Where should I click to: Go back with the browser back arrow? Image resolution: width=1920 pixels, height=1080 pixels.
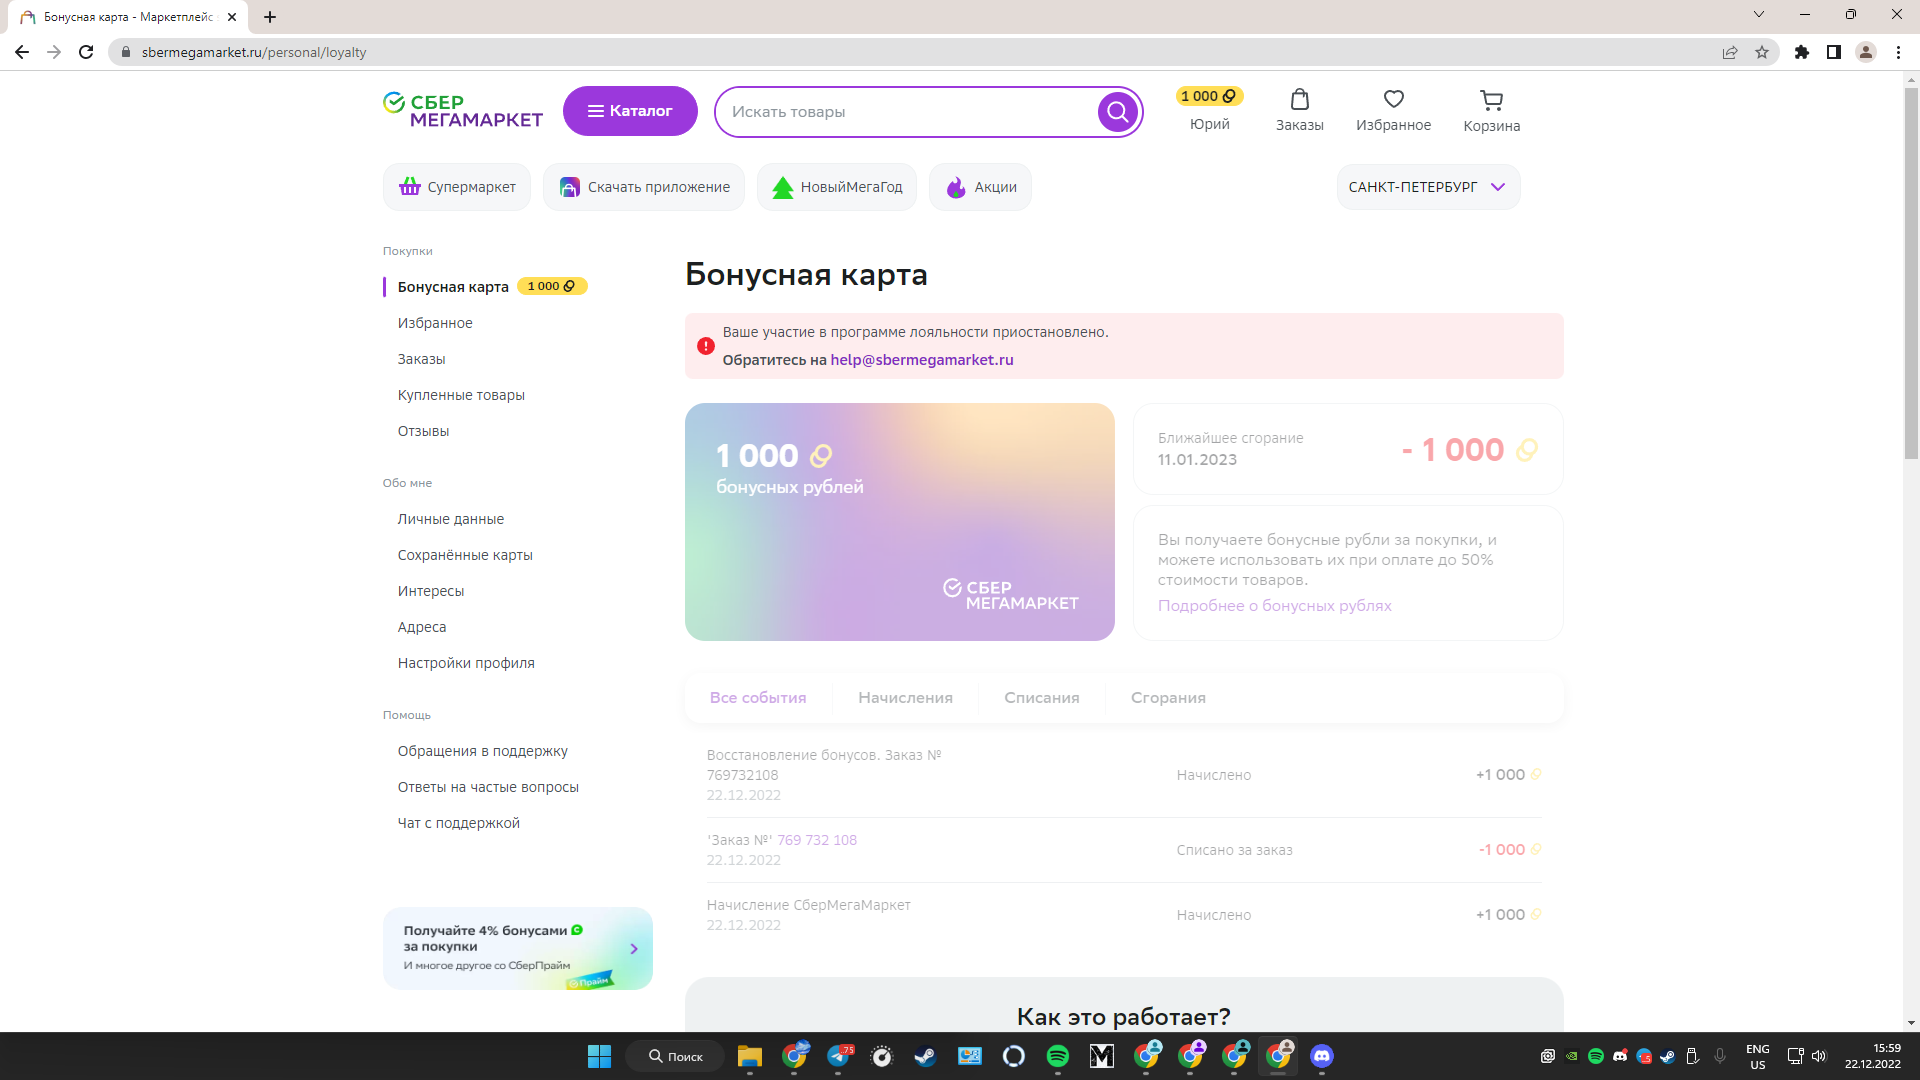22,52
